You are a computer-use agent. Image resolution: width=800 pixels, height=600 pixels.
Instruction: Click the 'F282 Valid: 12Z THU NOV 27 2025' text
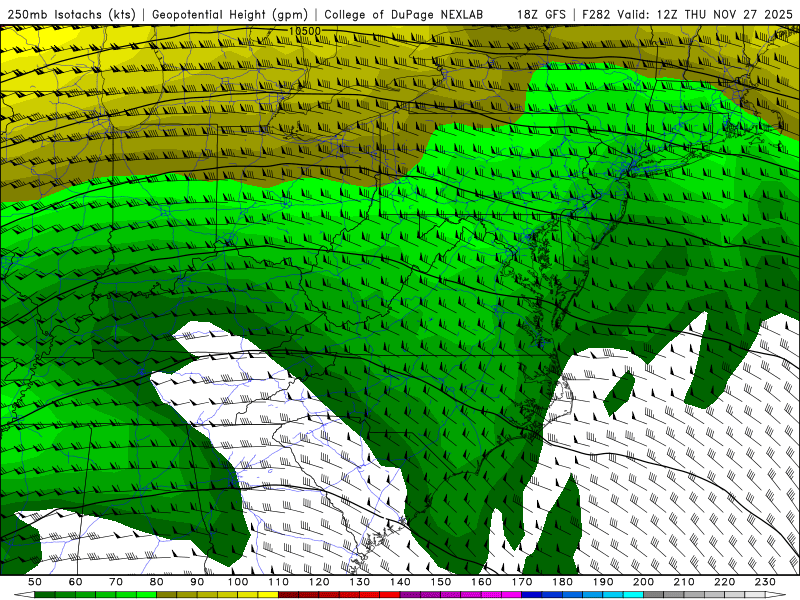coord(687,15)
